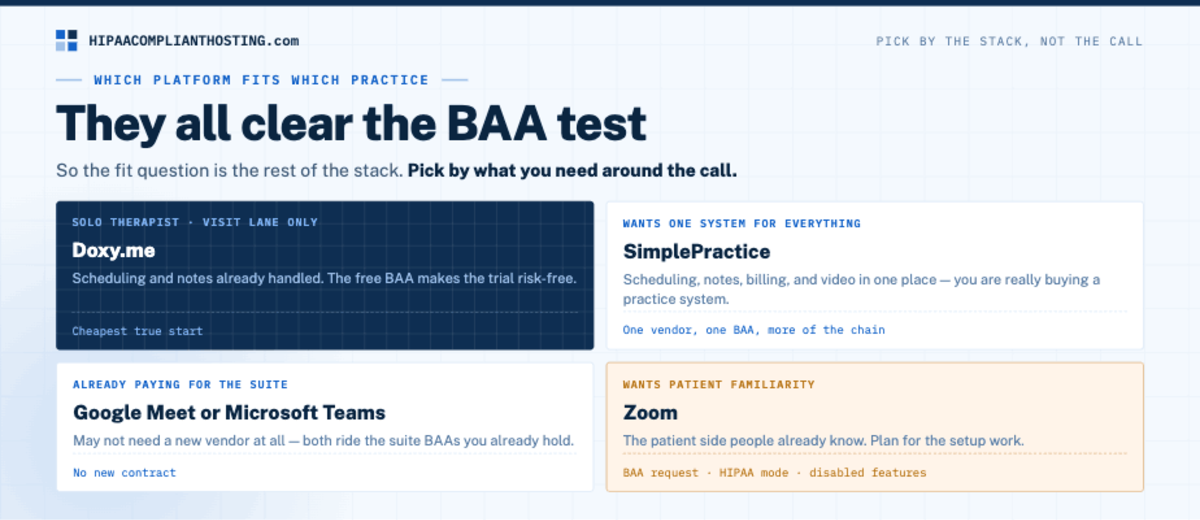
Task: Click "BAA request · HIPAA mode · disabled features" line
Action: (774, 473)
